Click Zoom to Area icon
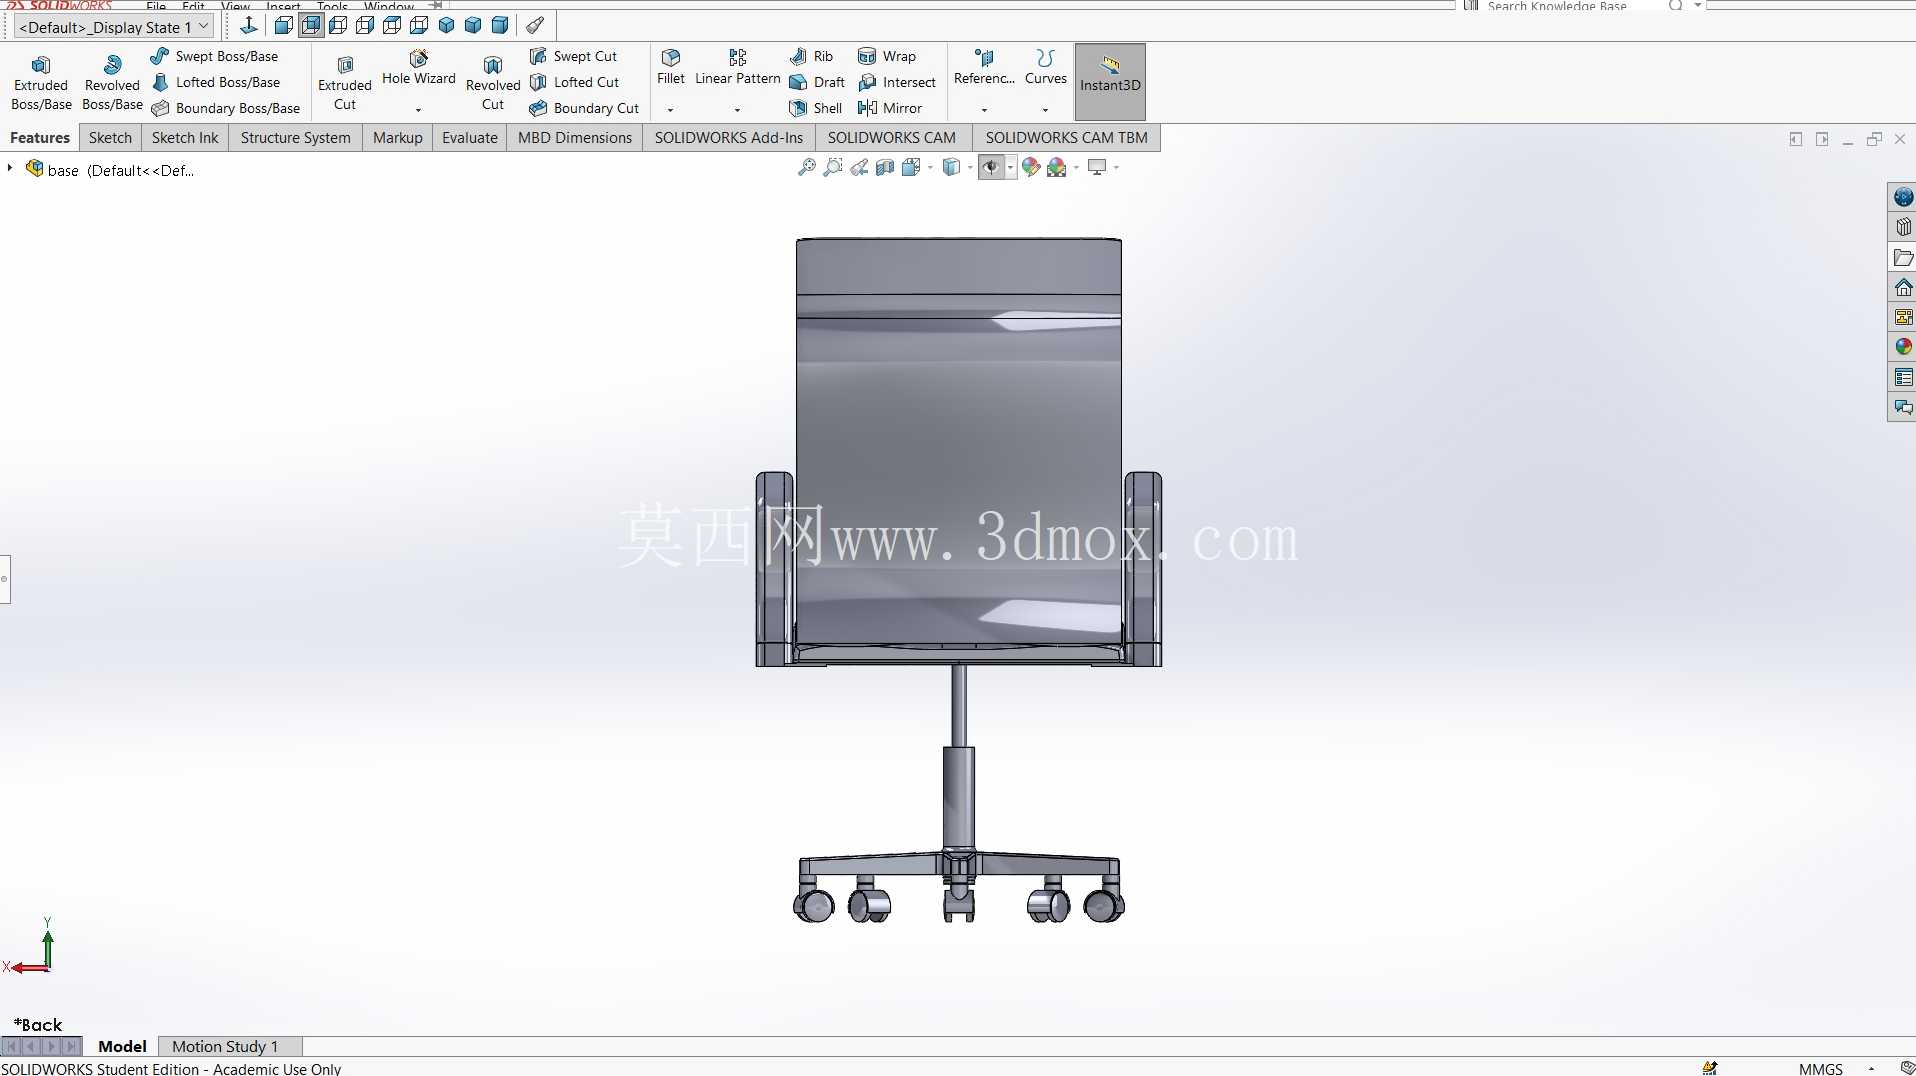This screenshot has width=1916, height=1076. (833, 167)
